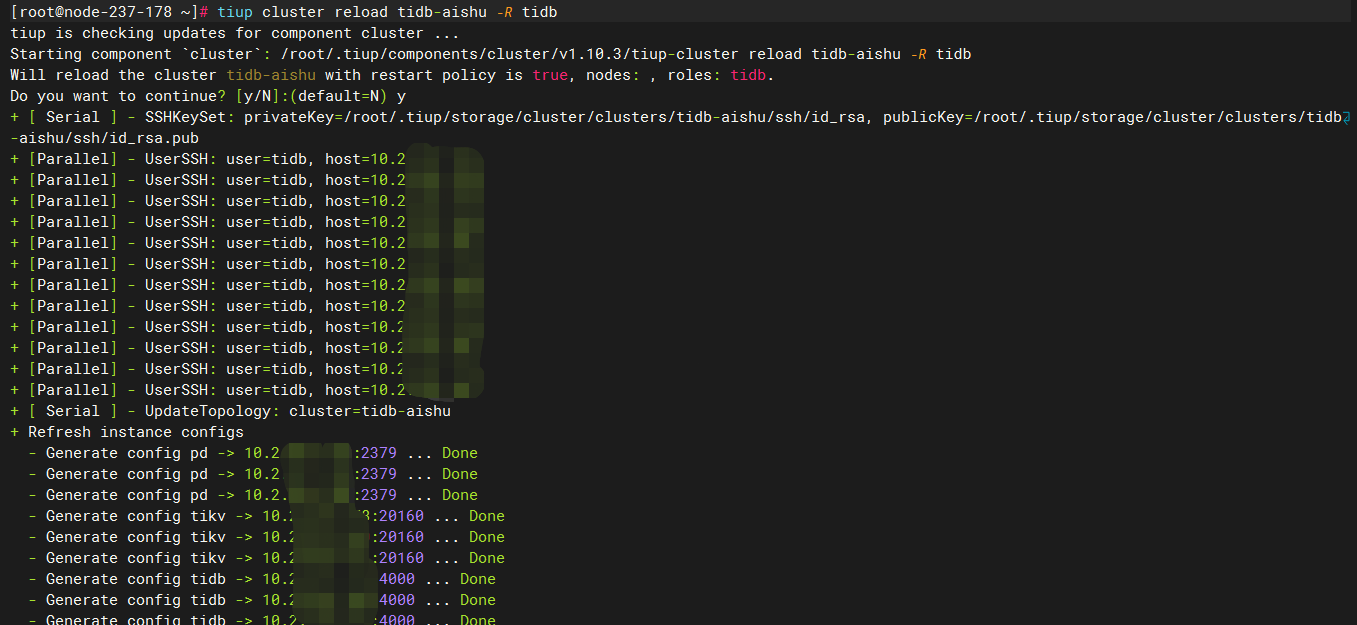Image resolution: width=1357 pixels, height=625 pixels.
Task: Click the shell prompt [root@node-237-178 ~]#
Action: click(110, 12)
